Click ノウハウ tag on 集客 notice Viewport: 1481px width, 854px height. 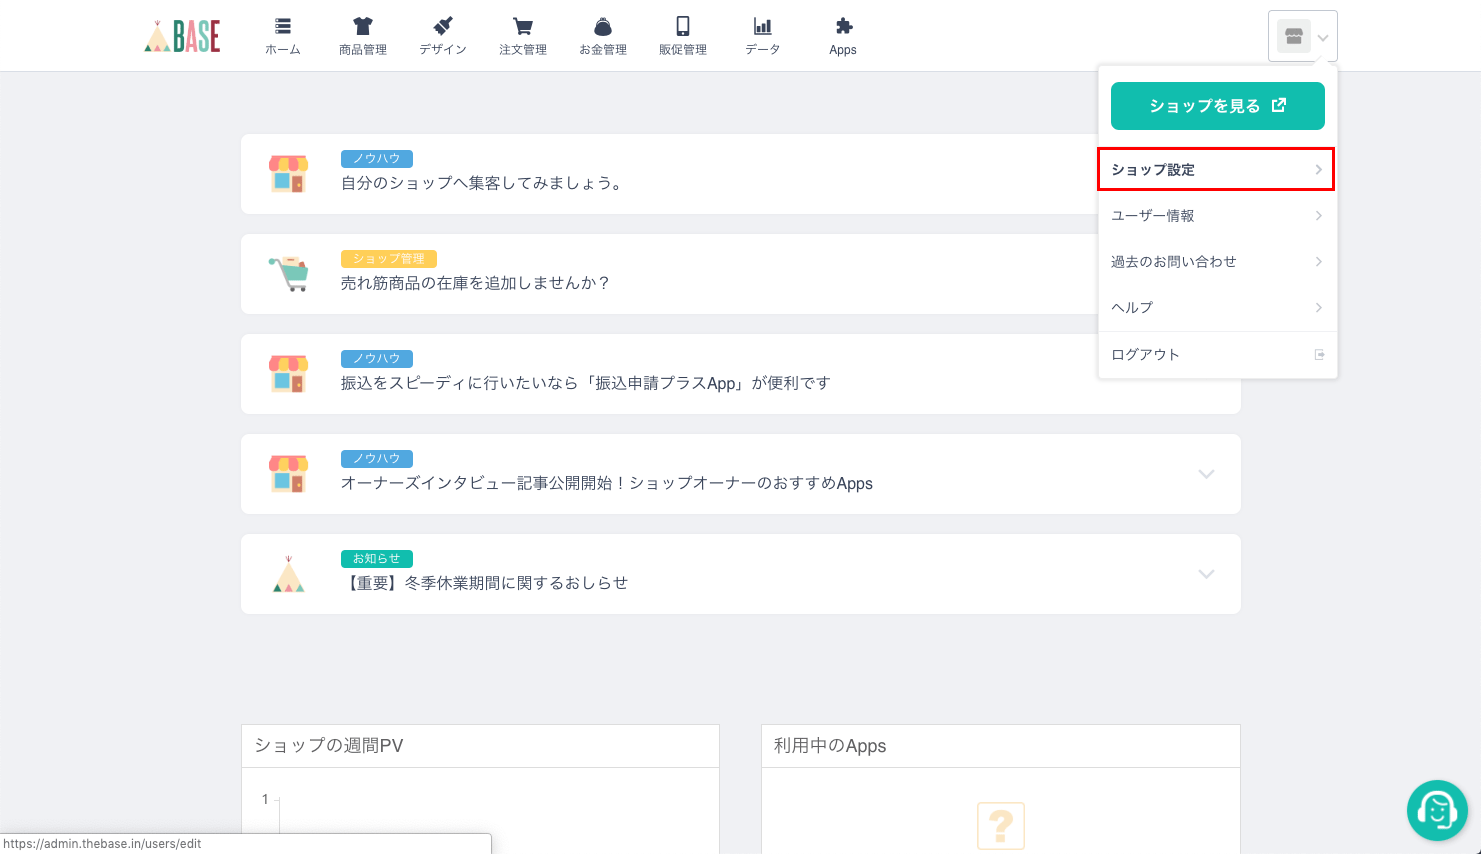click(377, 159)
